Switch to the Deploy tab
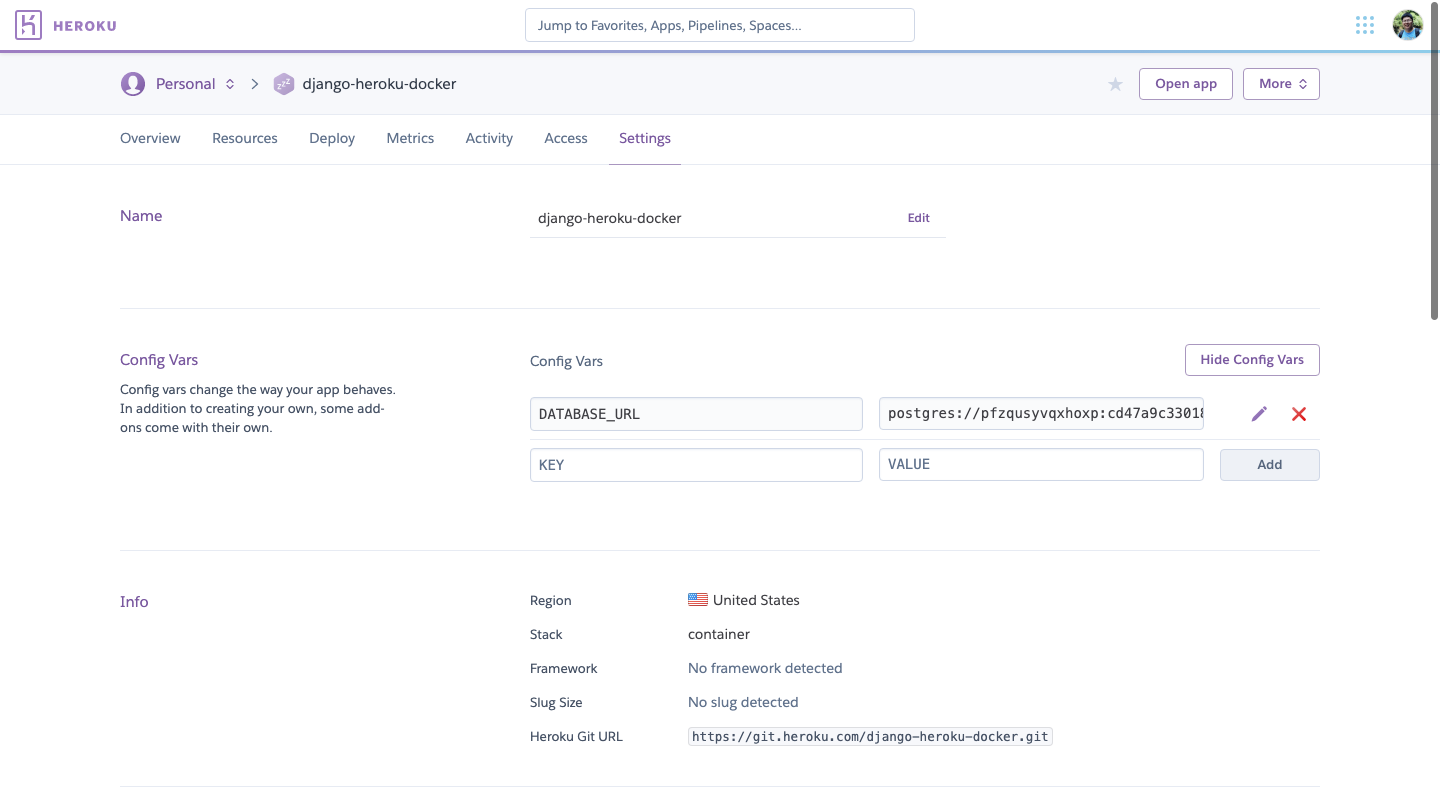The height and width of the screenshot is (789, 1440). [x=332, y=139]
